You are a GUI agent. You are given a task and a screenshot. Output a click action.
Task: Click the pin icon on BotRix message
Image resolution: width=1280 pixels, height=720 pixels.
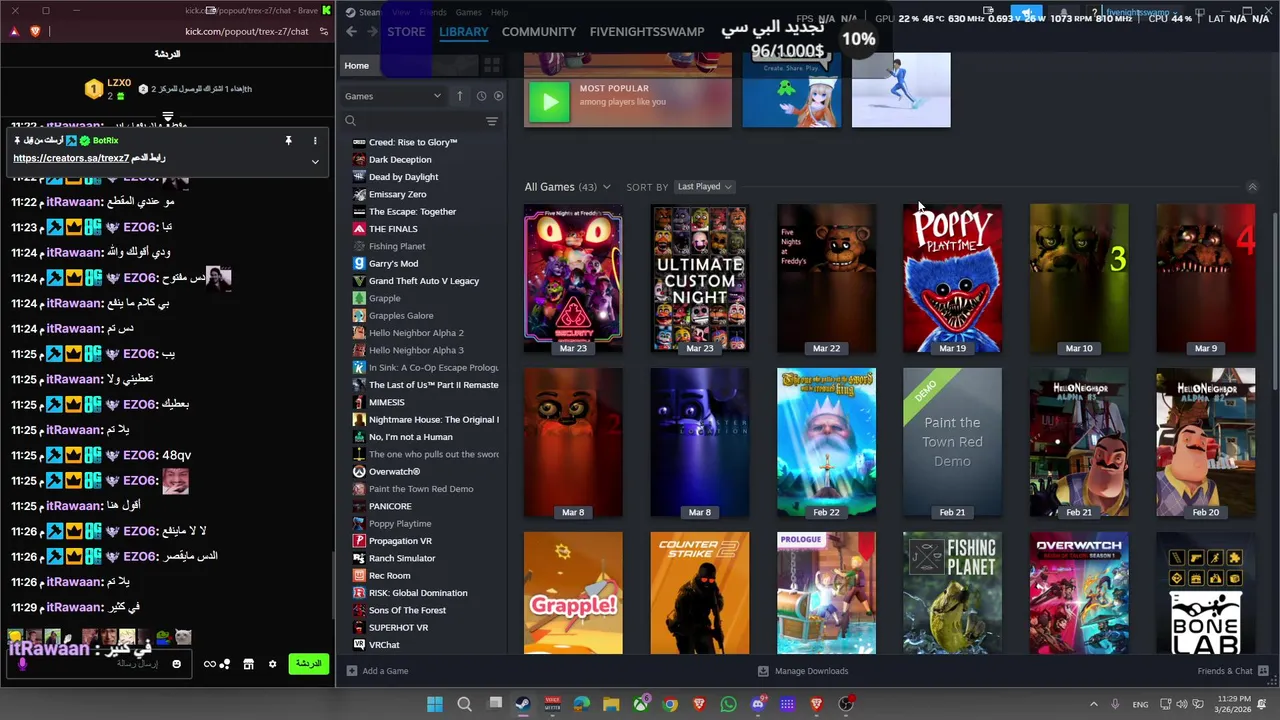pyautogui.click(x=288, y=141)
